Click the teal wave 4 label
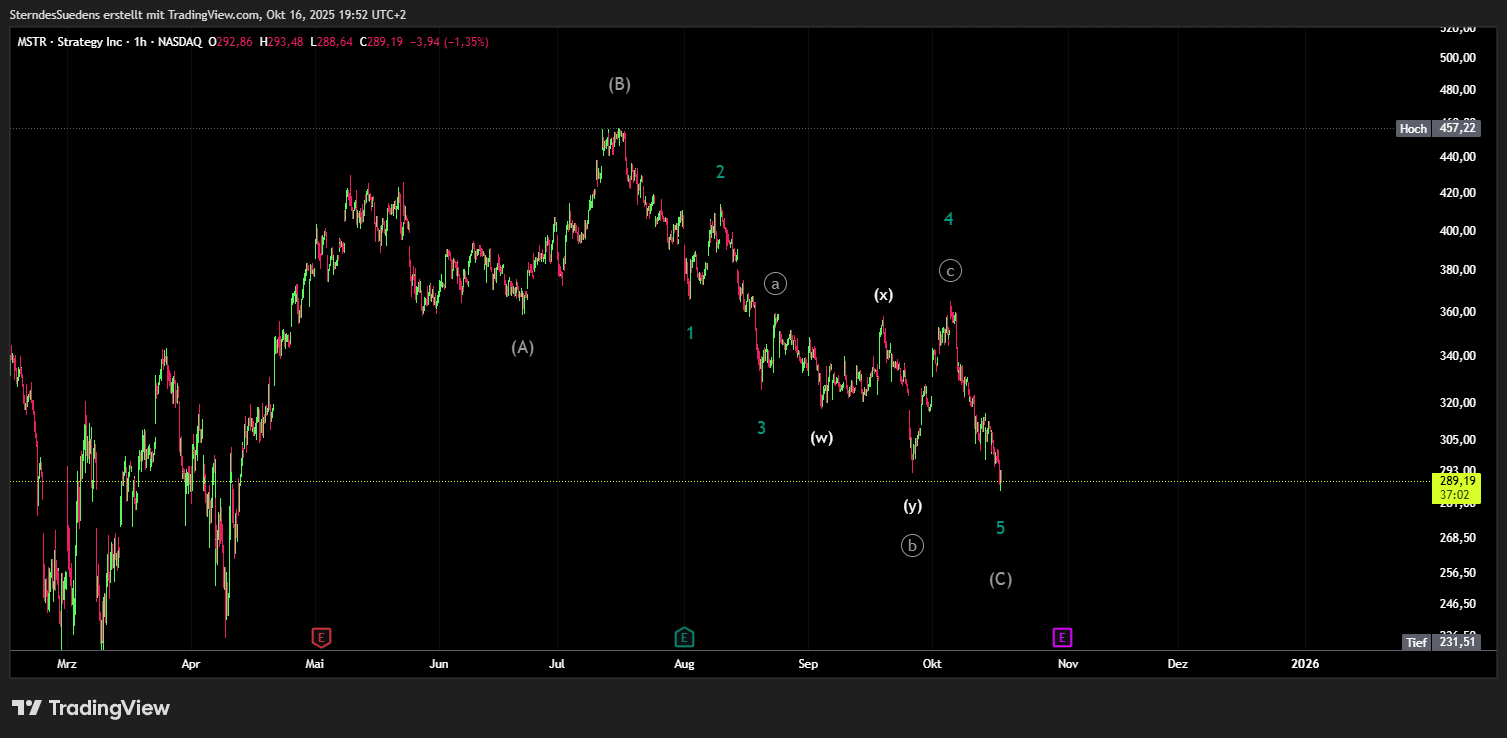The image size is (1507, 738). (948, 219)
